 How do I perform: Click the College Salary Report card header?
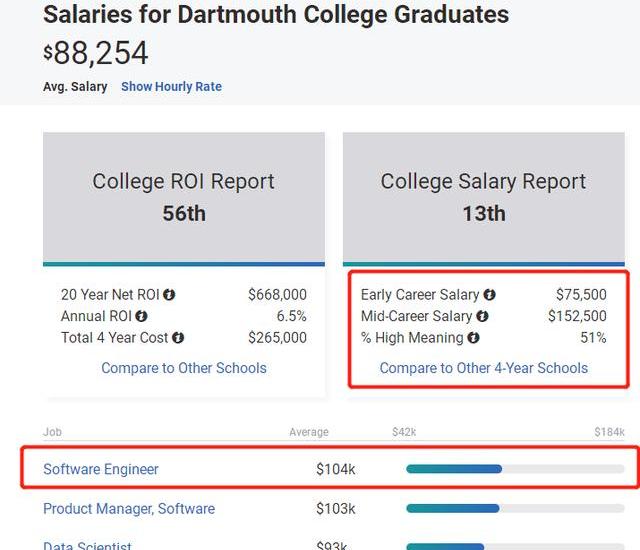pos(484,196)
